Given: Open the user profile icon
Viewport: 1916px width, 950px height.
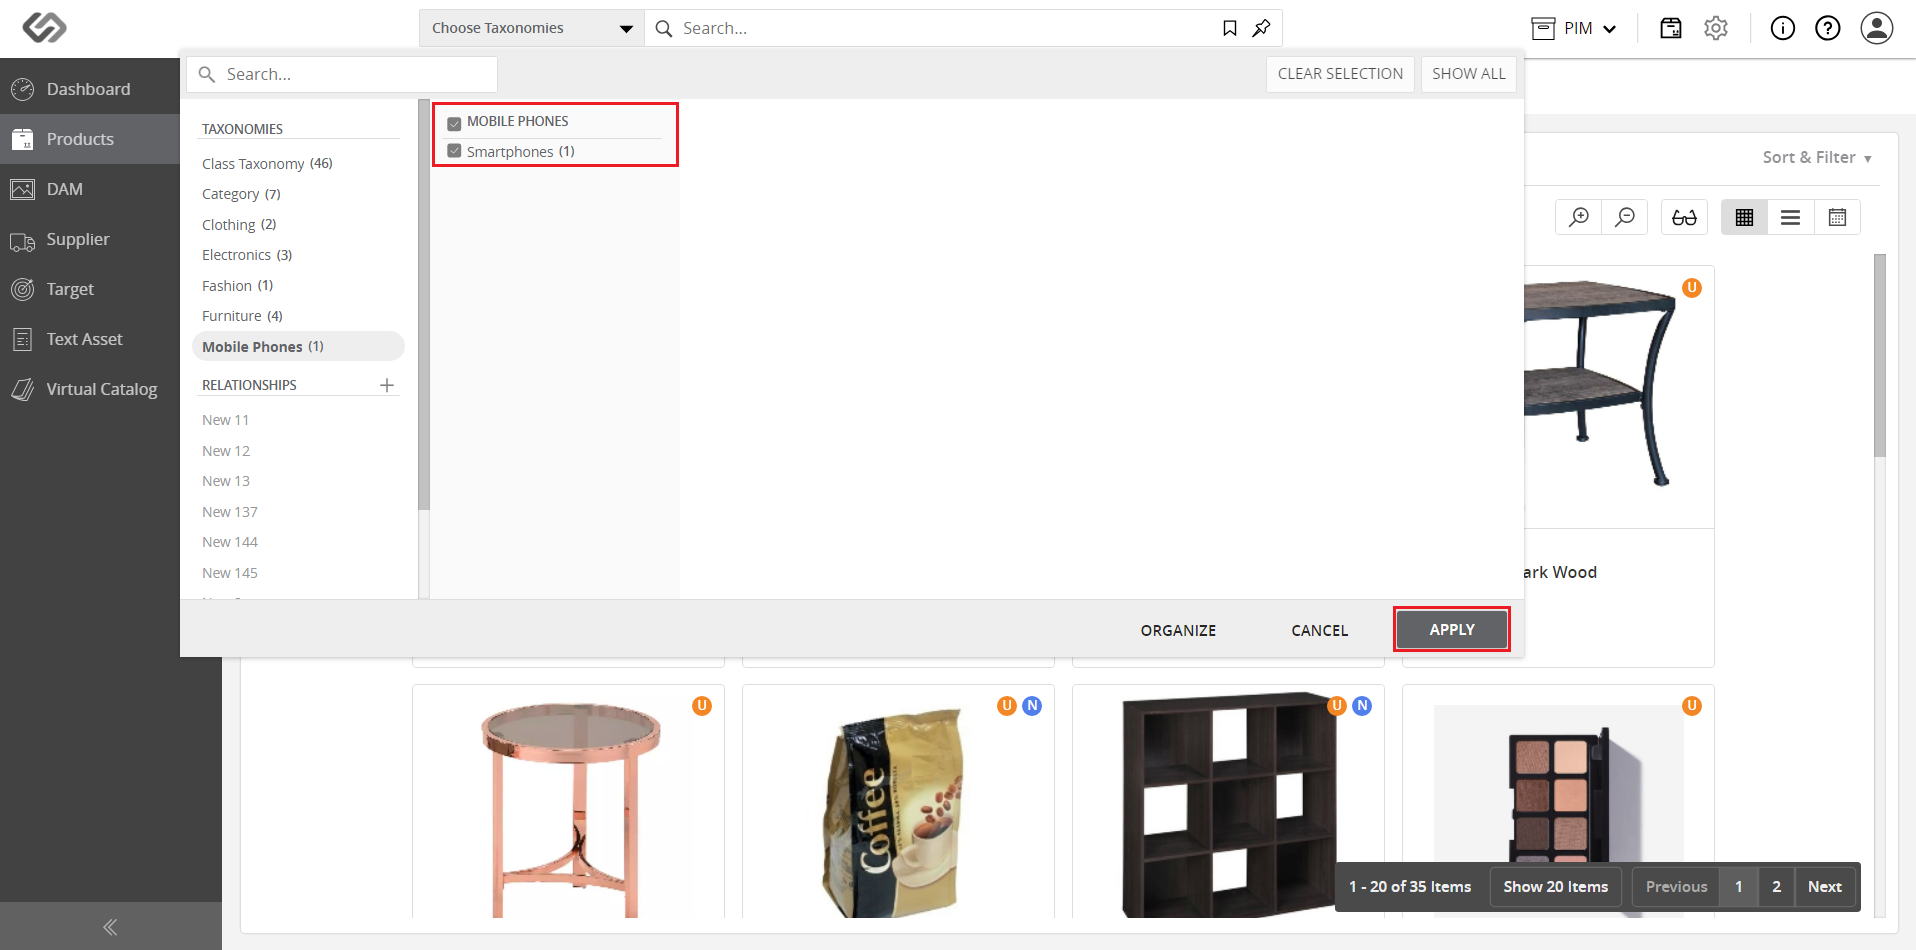Looking at the screenshot, I should tap(1877, 28).
